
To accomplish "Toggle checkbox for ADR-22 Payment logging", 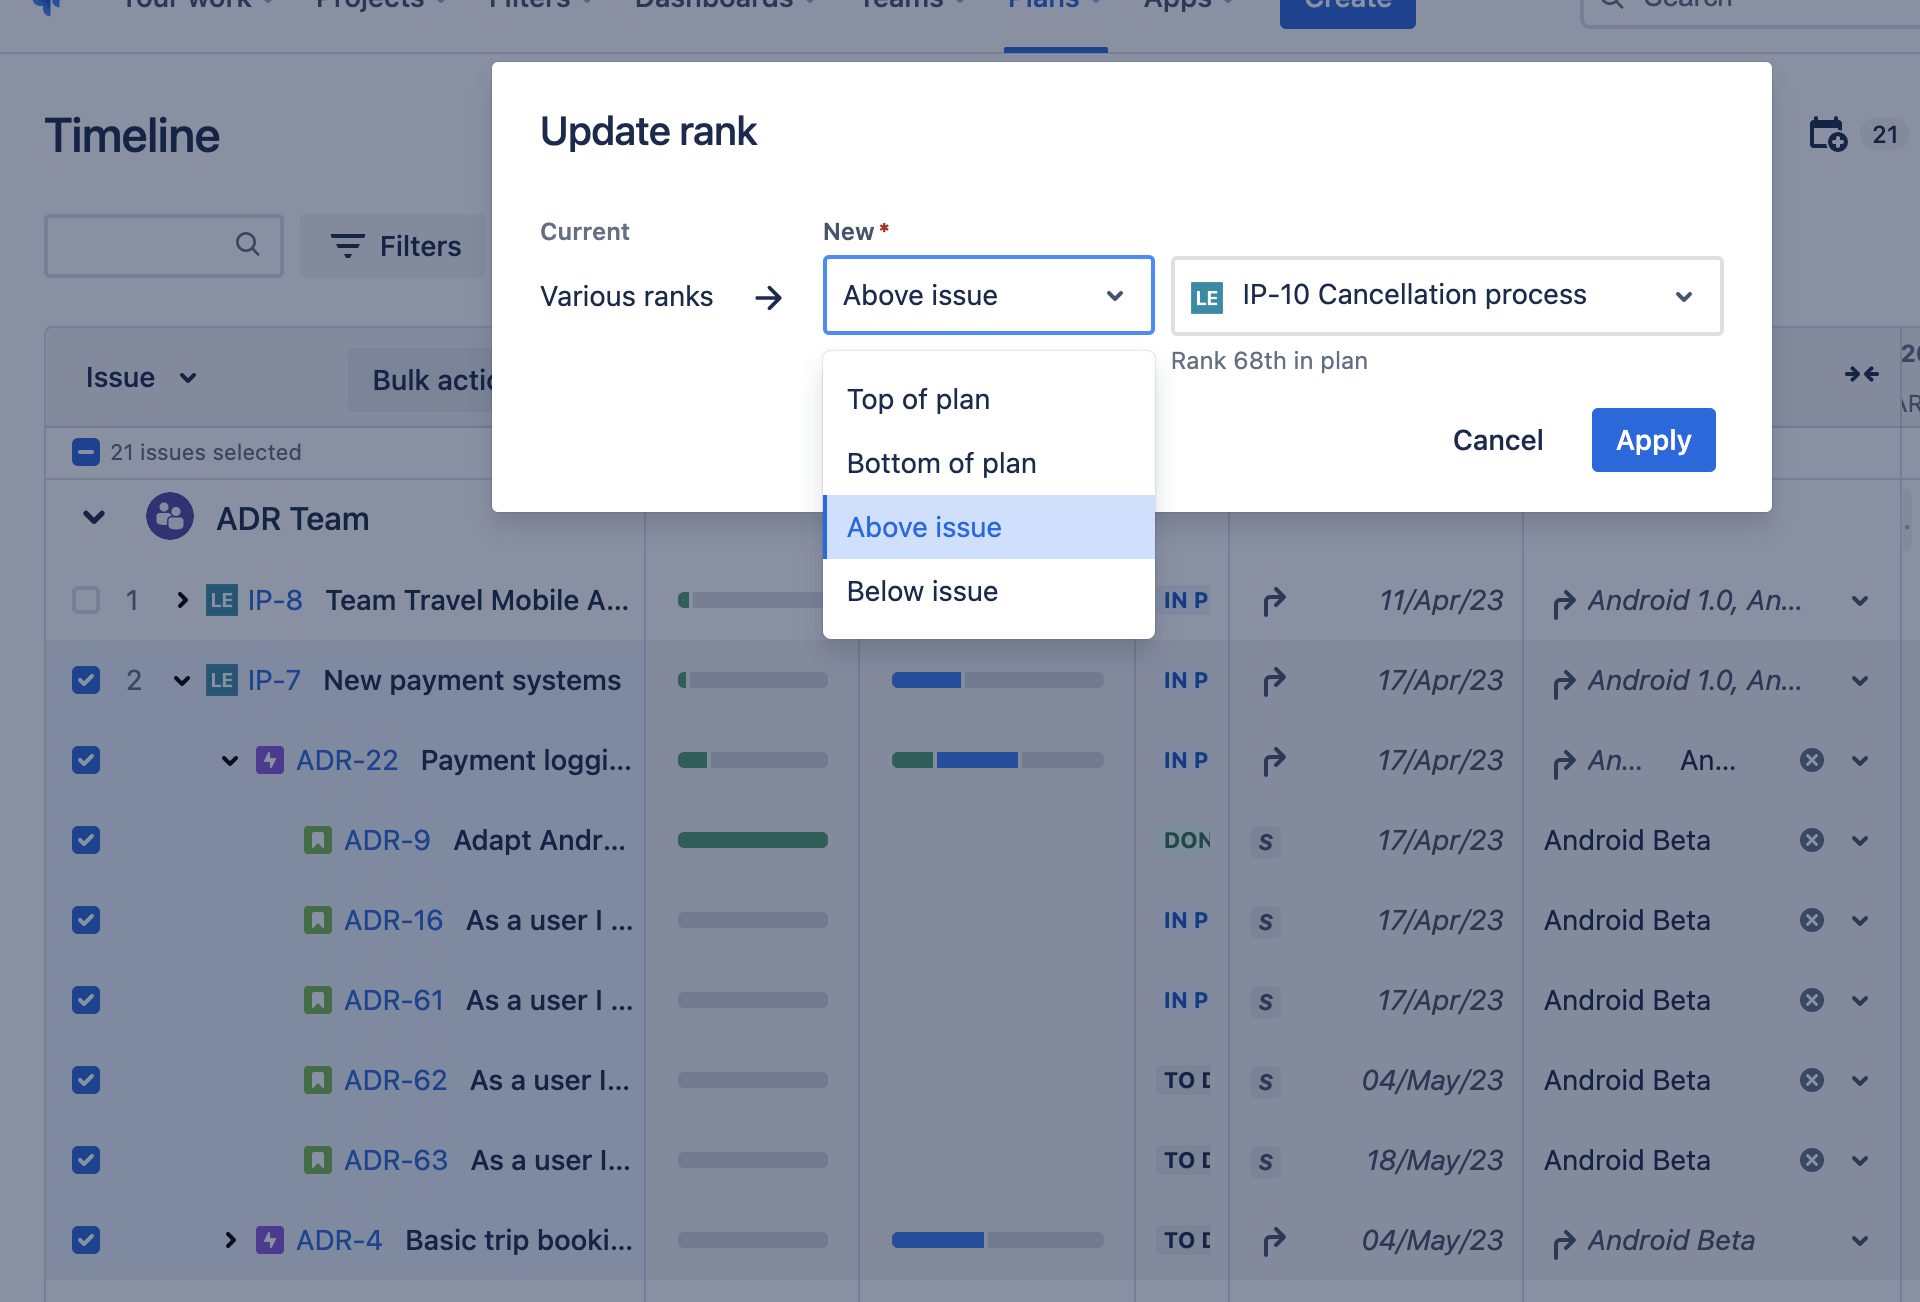I will pos(89,760).
